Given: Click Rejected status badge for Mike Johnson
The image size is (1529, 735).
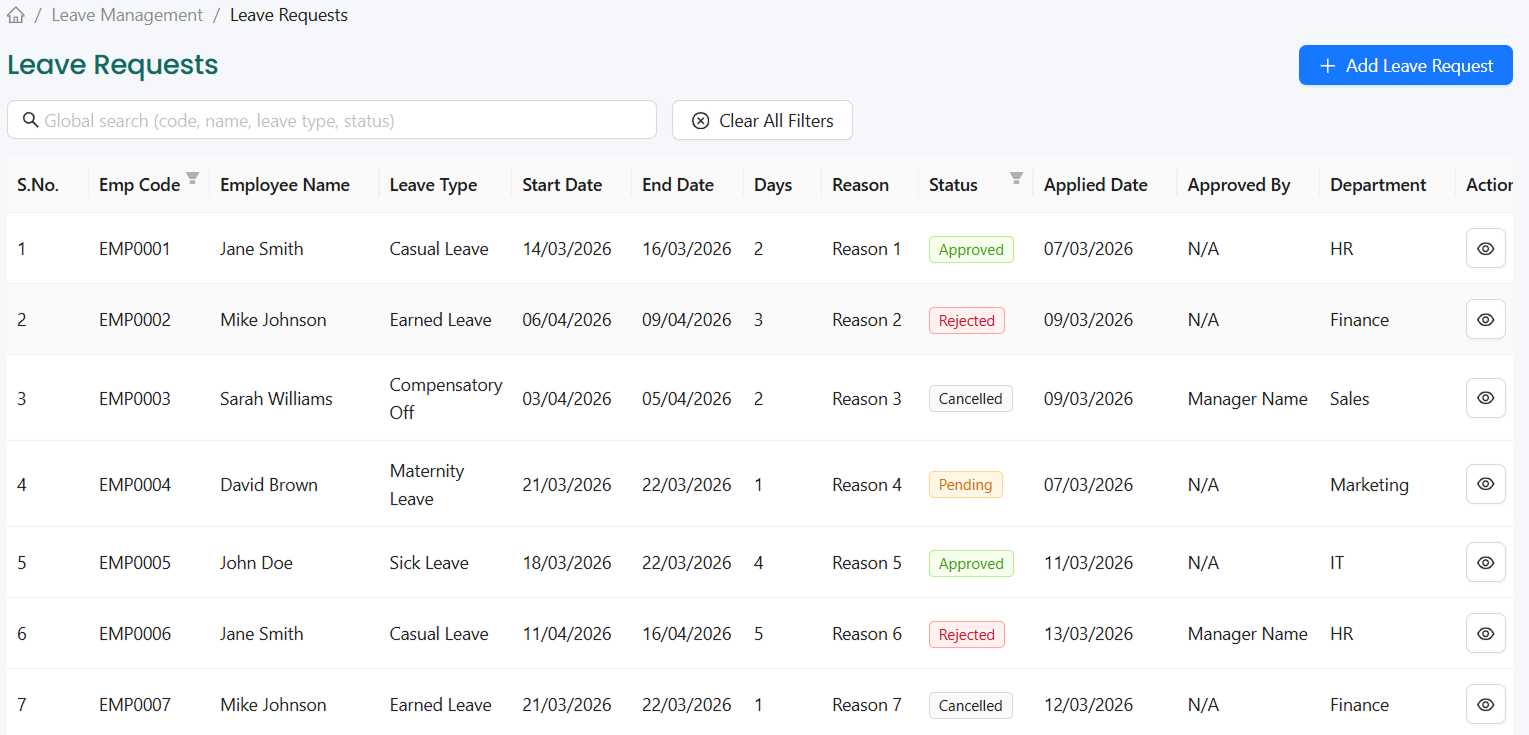Looking at the screenshot, I should coord(966,321).
